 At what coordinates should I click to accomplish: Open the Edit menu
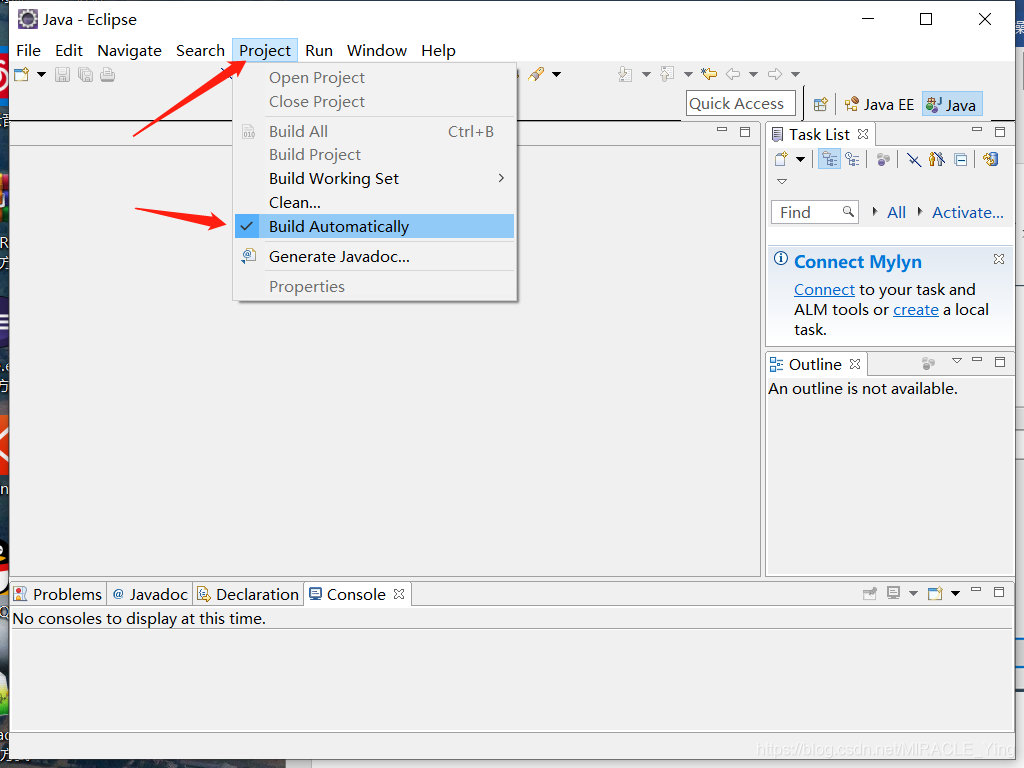point(69,50)
